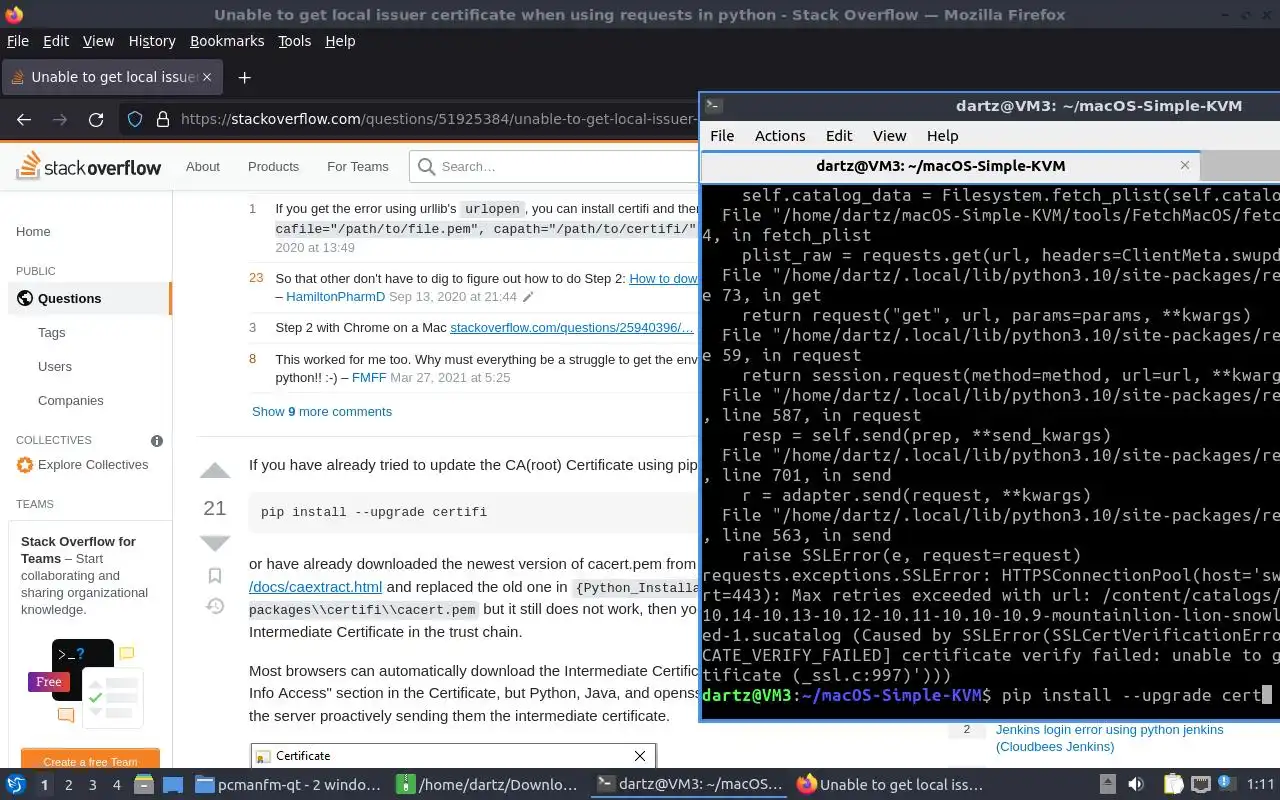
Task: Open Firefox File menu
Action: 18,41
